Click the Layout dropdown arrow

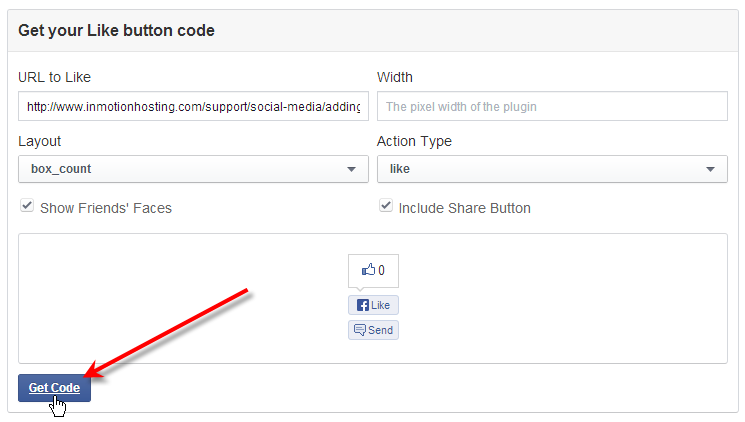351,170
